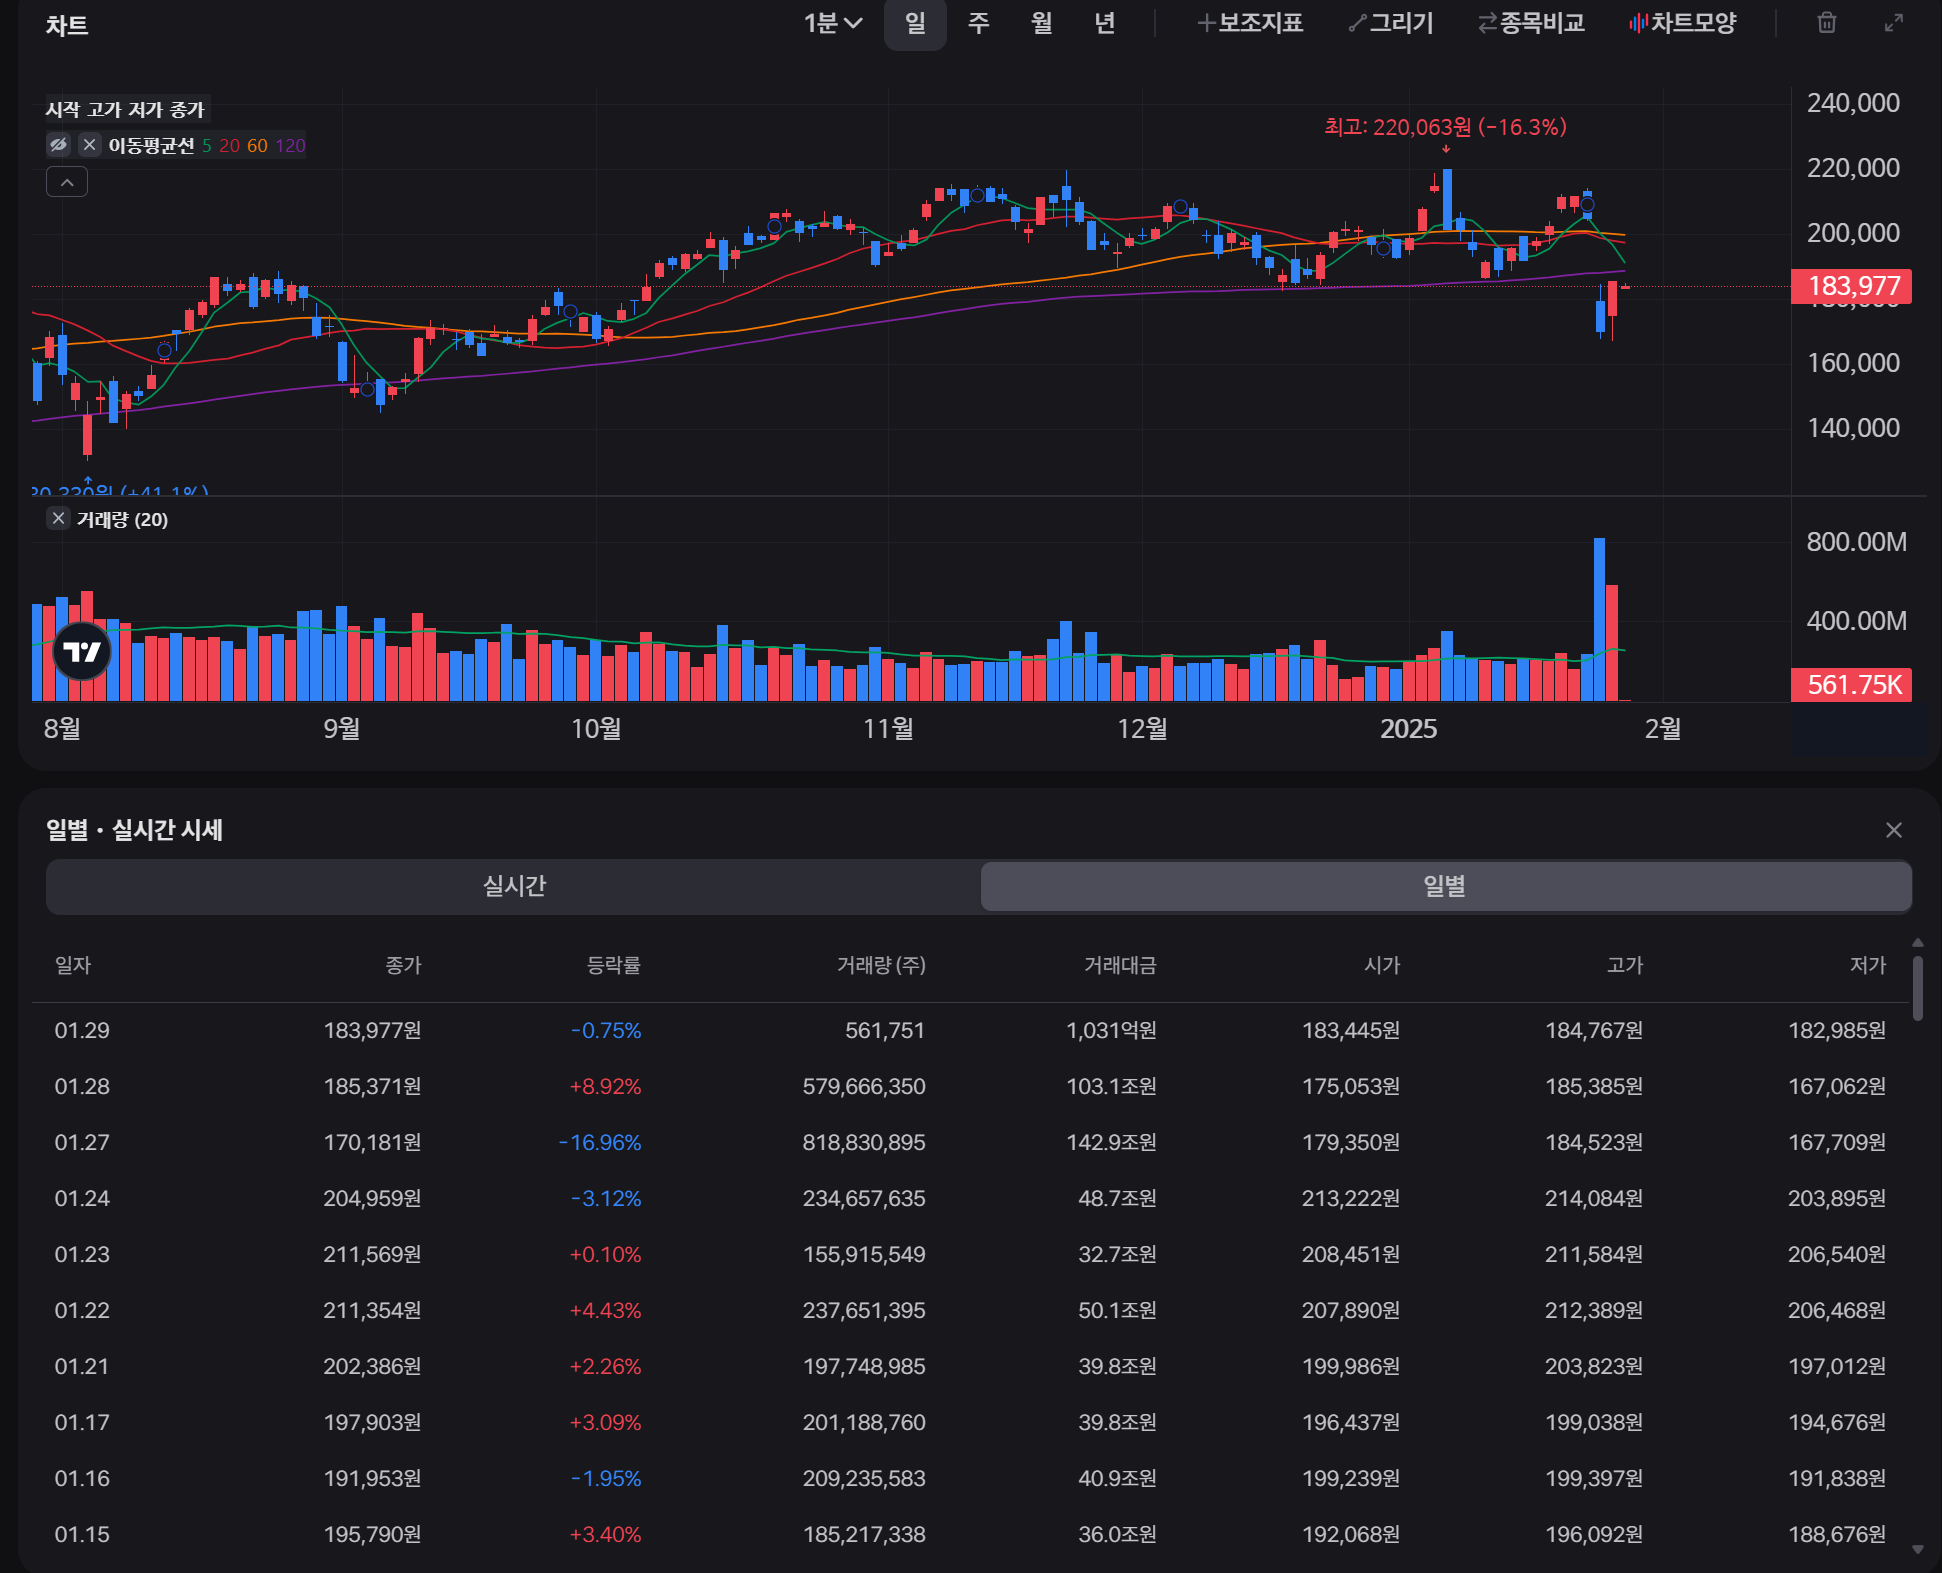Switch the chart interval to 주
This screenshot has height=1573, width=1942.
coord(978,23)
